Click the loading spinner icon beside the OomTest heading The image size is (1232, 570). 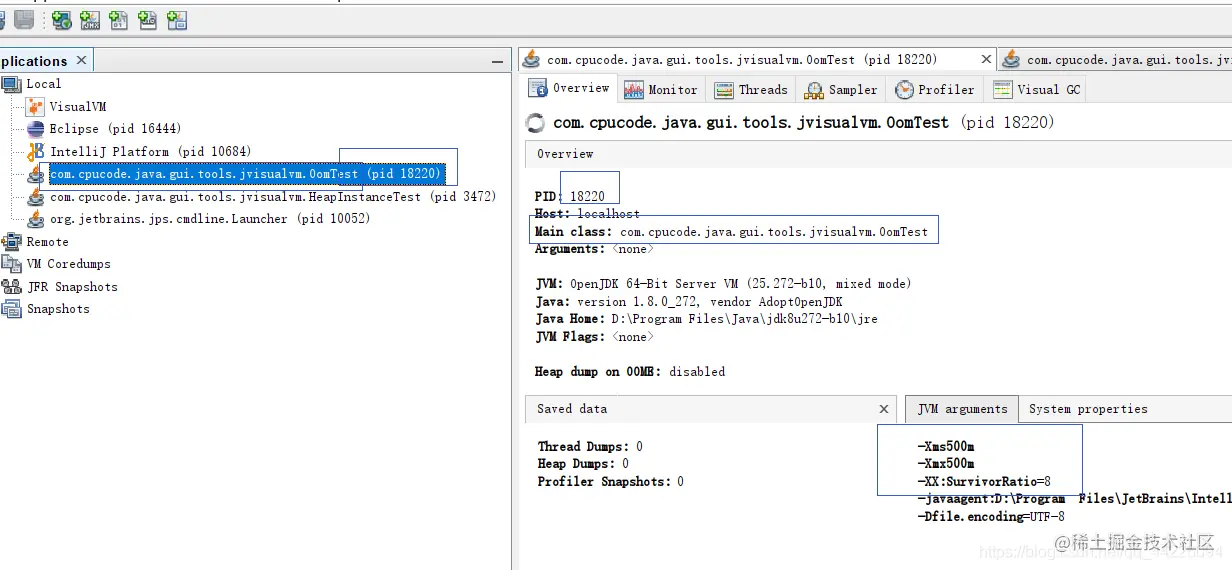[535, 123]
